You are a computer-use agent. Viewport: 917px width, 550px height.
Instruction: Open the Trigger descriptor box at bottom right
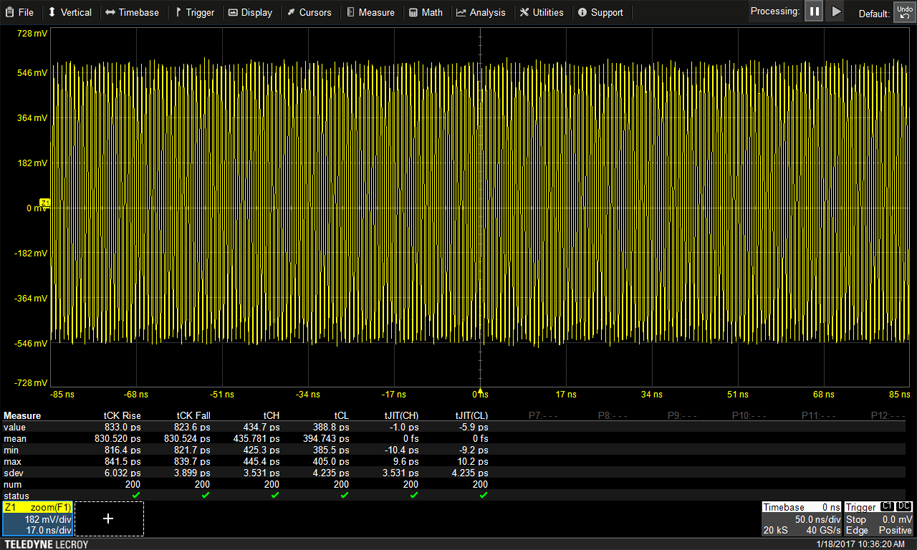(x=879, y=519)
